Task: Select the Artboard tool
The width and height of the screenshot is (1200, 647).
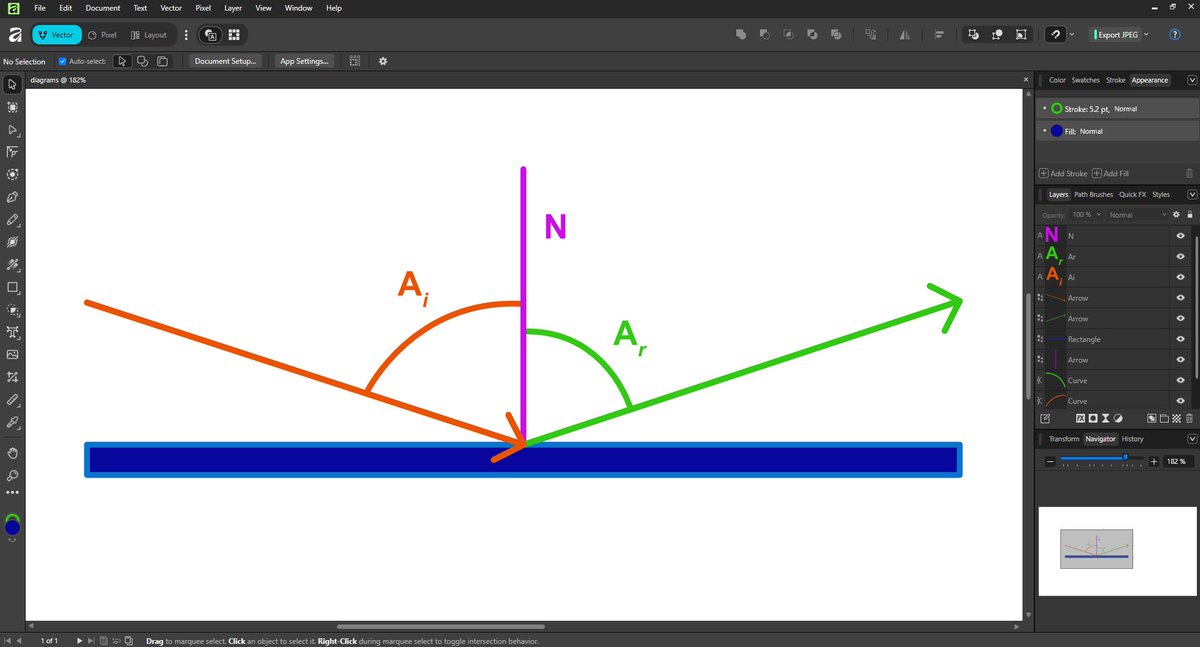Action: click(12, 107)
